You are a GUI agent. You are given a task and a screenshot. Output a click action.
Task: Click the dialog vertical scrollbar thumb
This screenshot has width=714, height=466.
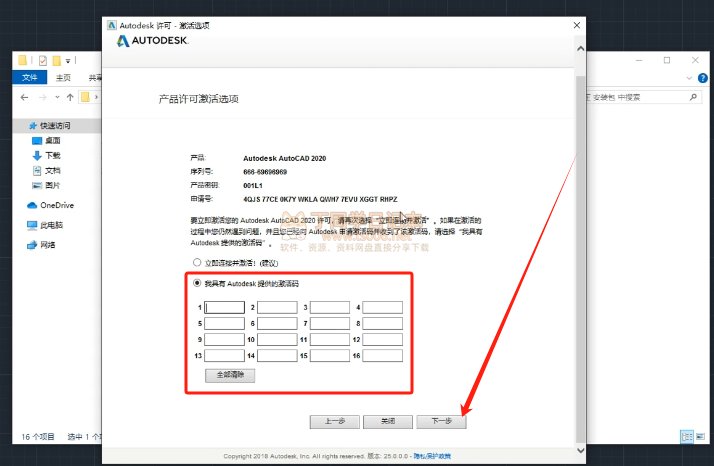(581, 259)
